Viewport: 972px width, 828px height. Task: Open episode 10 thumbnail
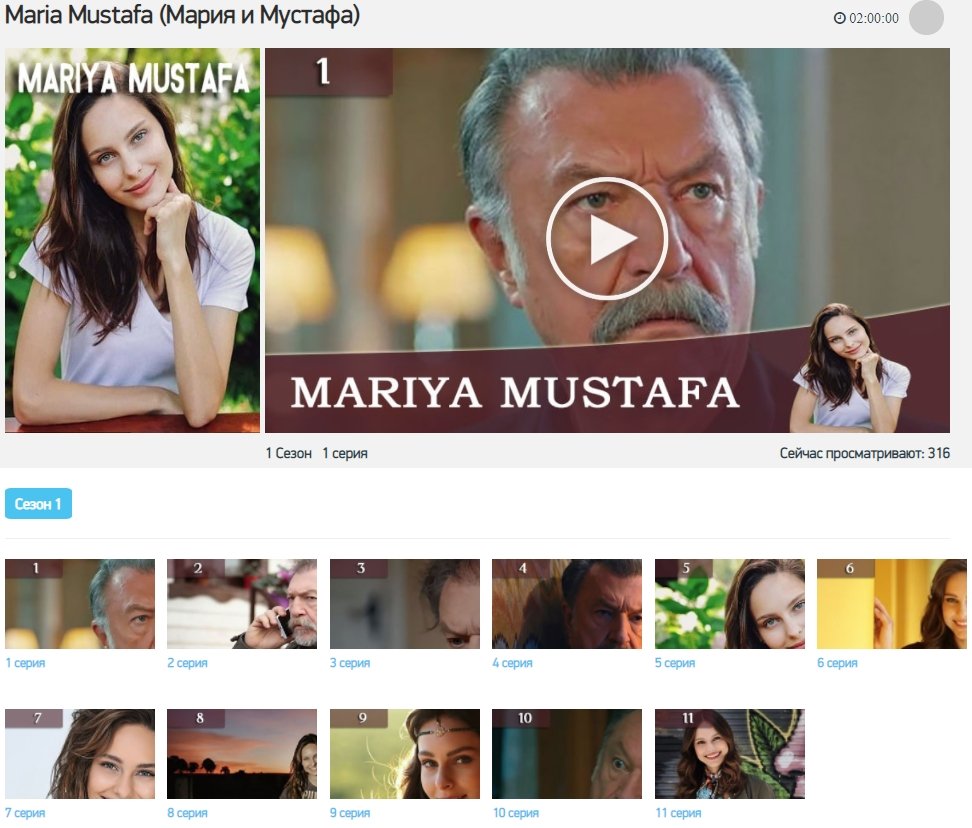pyautogui.click(x=567, y=754)
